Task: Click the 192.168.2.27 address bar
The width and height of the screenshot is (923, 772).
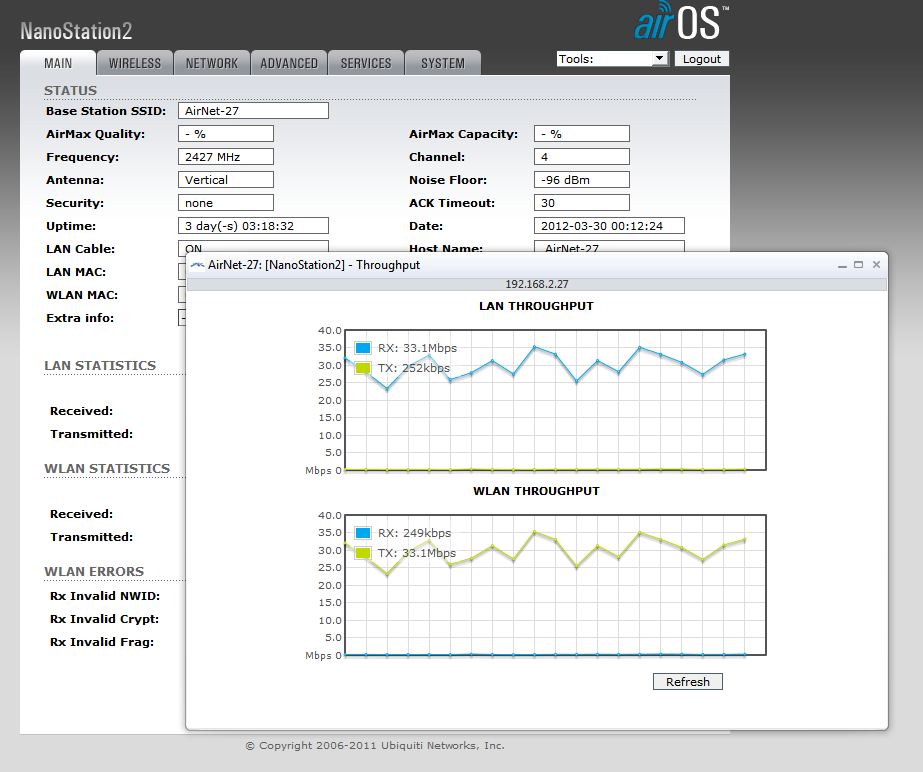Action: pyautogui.click(x=537, y=284)
